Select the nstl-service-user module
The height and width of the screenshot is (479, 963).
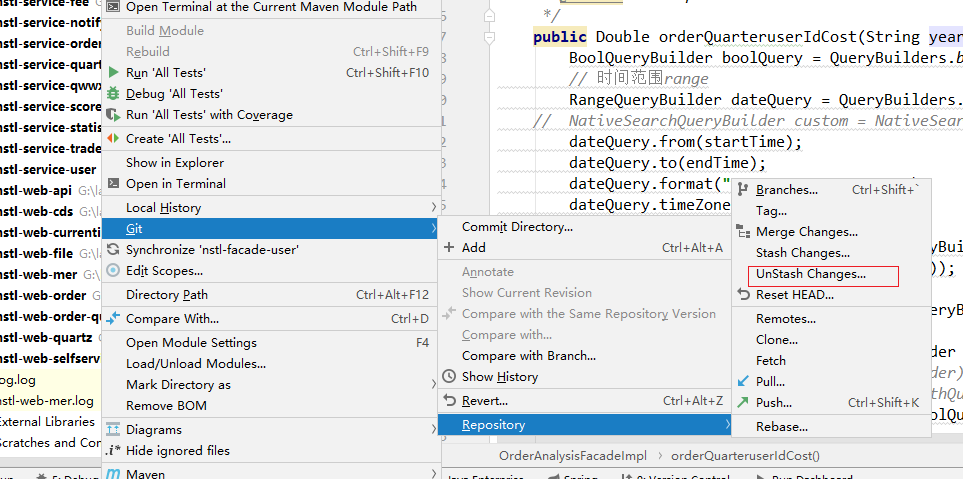click(x=48, y=169)
